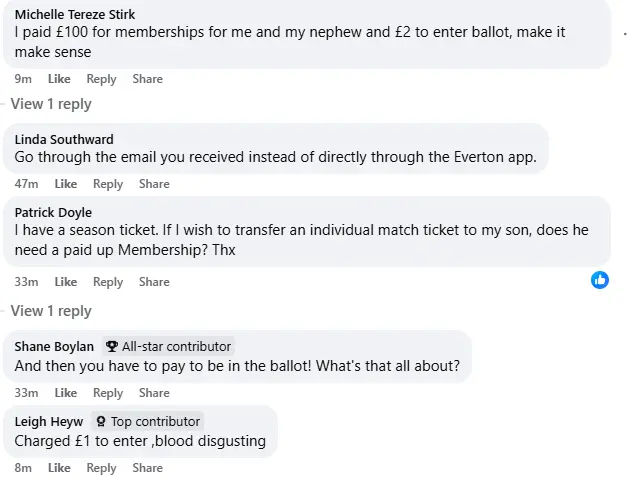The height and width of the screenshot is (480, 627).
Task: Open Shane Boylan's profile
Action: 54,346
